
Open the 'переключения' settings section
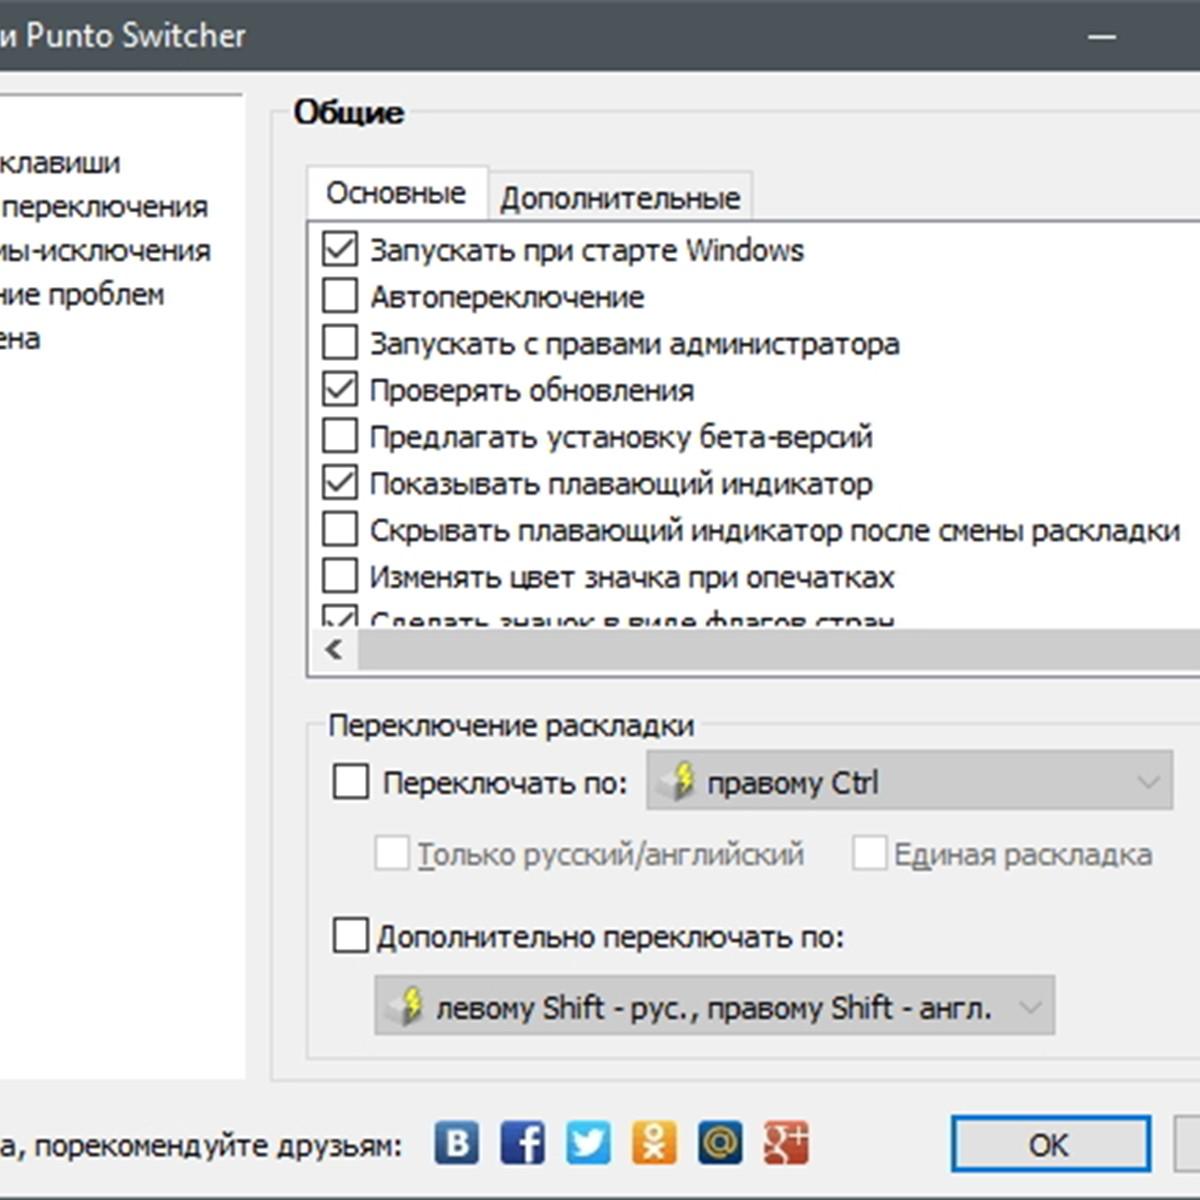click(104, 206)
